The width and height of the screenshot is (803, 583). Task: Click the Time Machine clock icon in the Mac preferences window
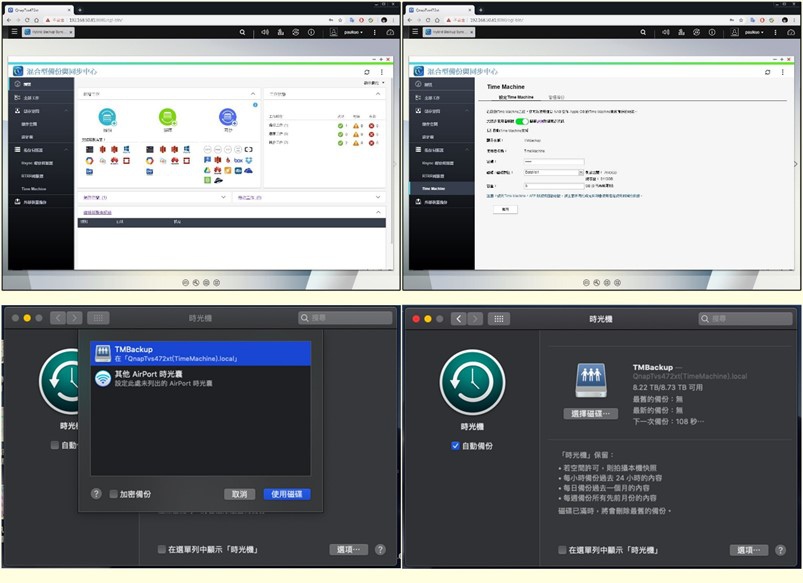click(472, 382)
